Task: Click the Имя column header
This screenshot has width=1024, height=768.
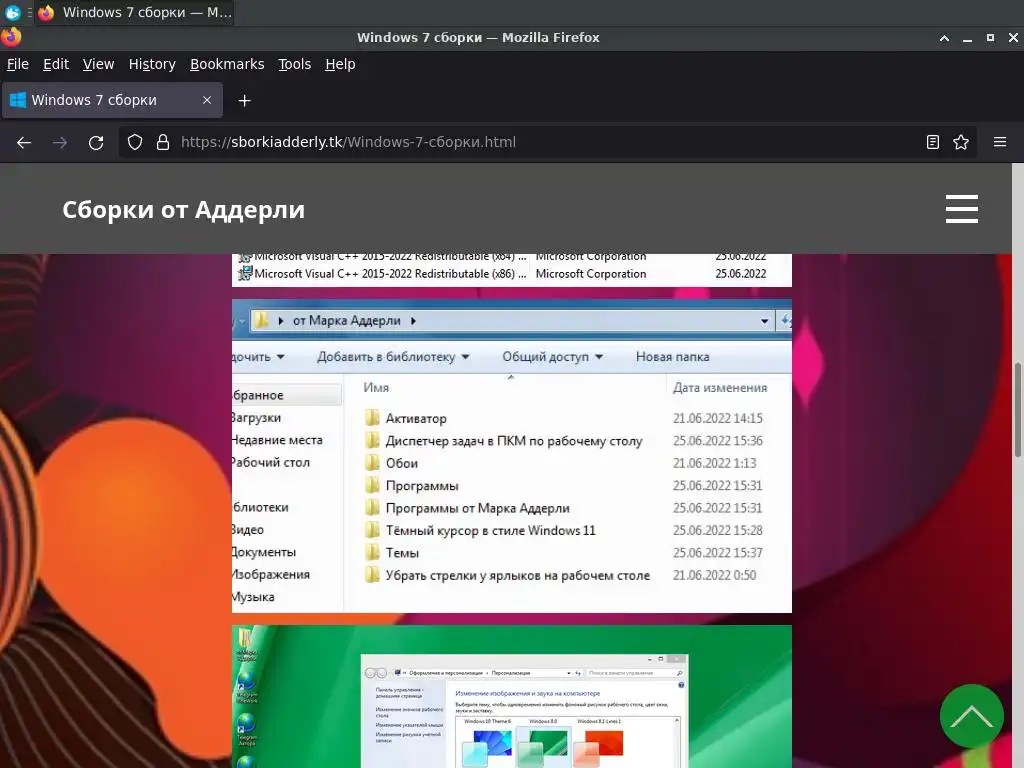Action: click(376, 387)
